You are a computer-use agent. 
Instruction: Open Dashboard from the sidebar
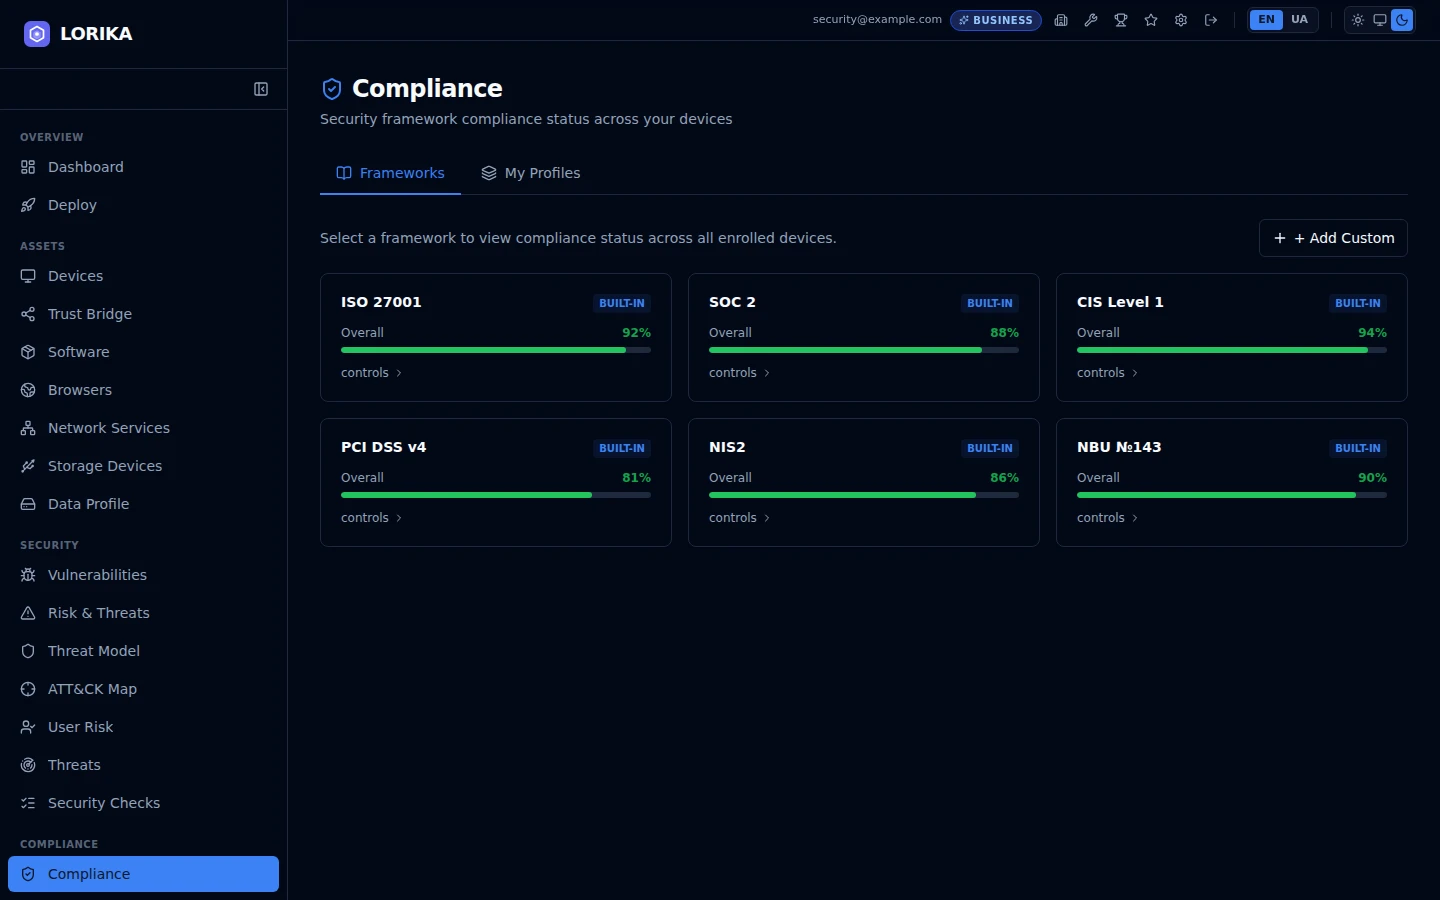coord(143,167)
